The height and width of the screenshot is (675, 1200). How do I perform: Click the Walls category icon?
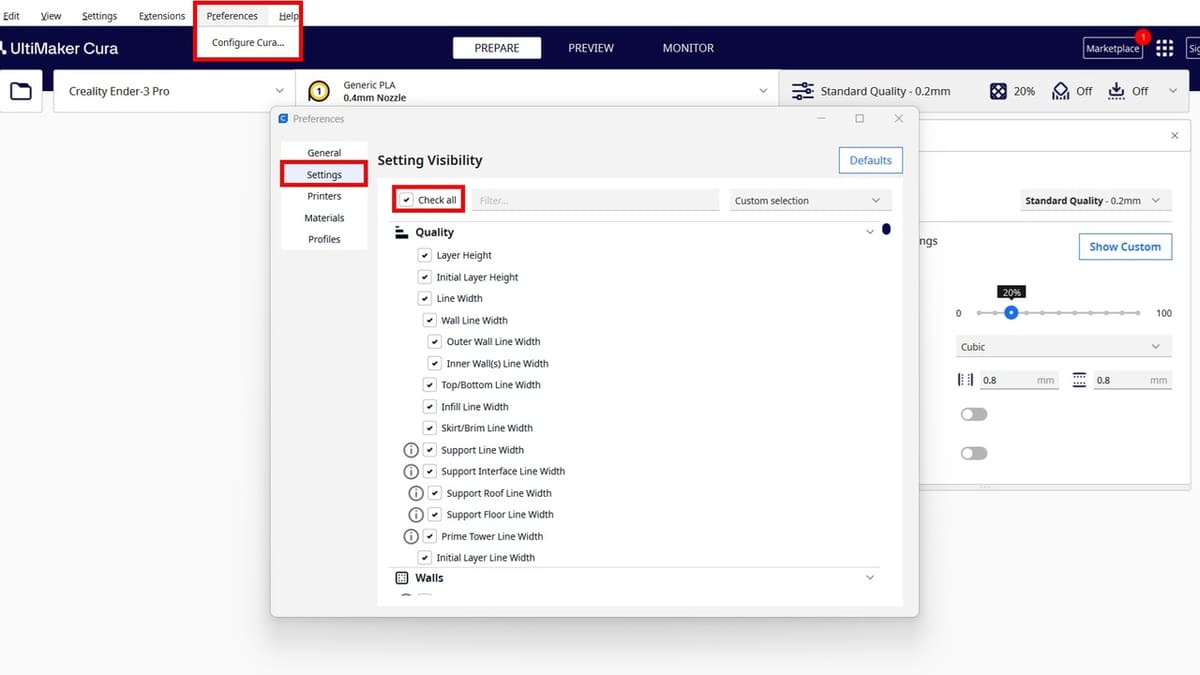point(402,578)
